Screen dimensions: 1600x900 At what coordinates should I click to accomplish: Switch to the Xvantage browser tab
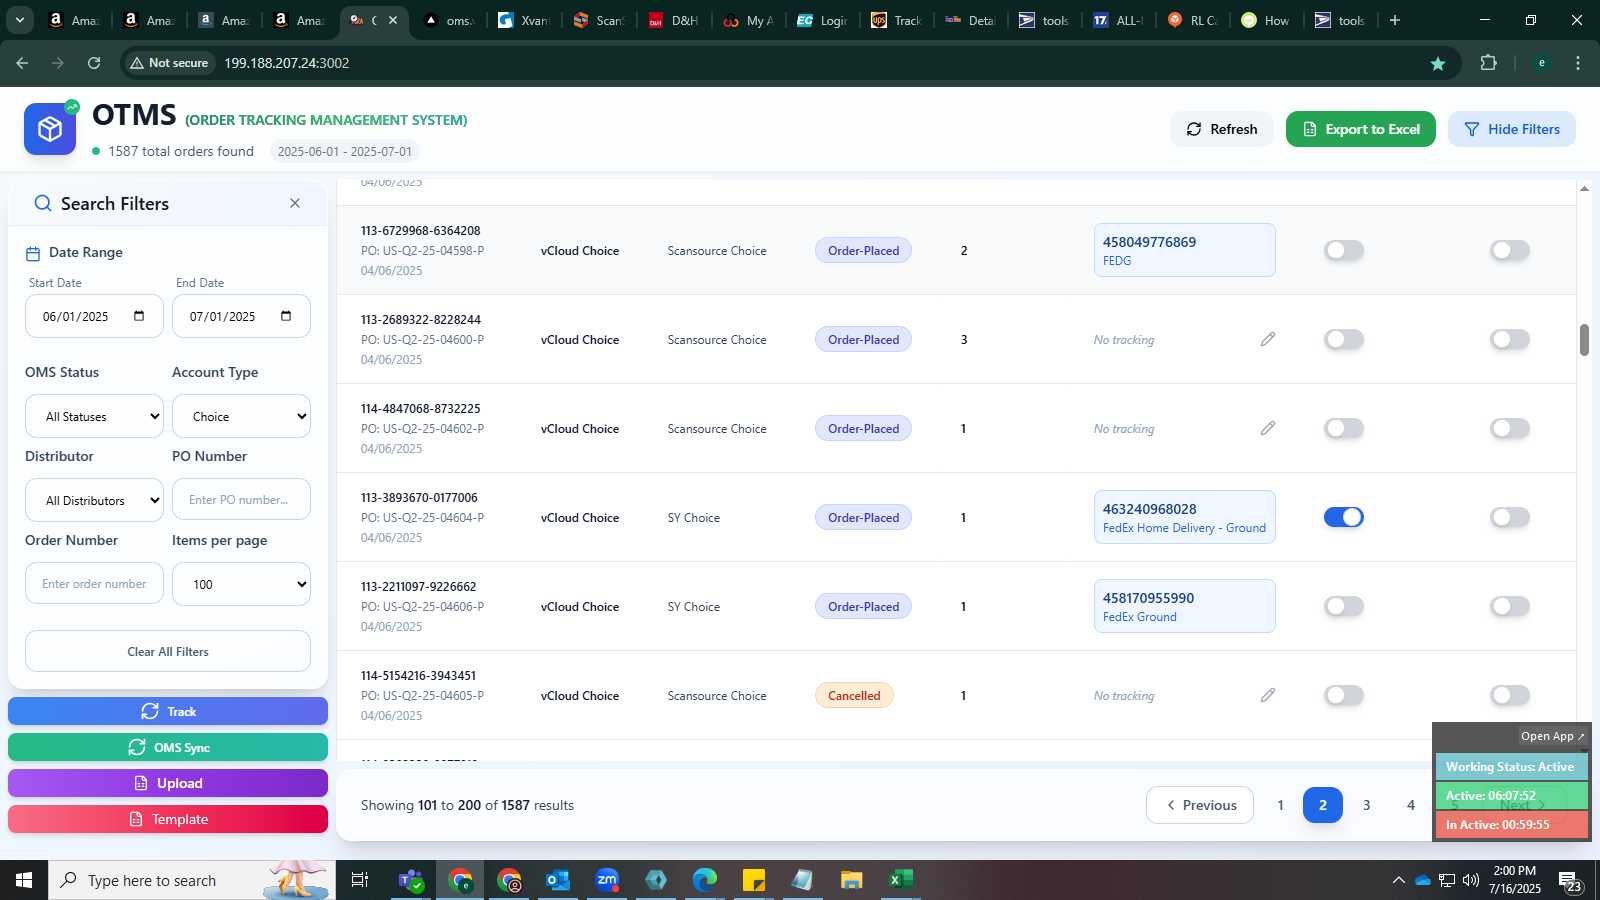[x=523, y=20]
